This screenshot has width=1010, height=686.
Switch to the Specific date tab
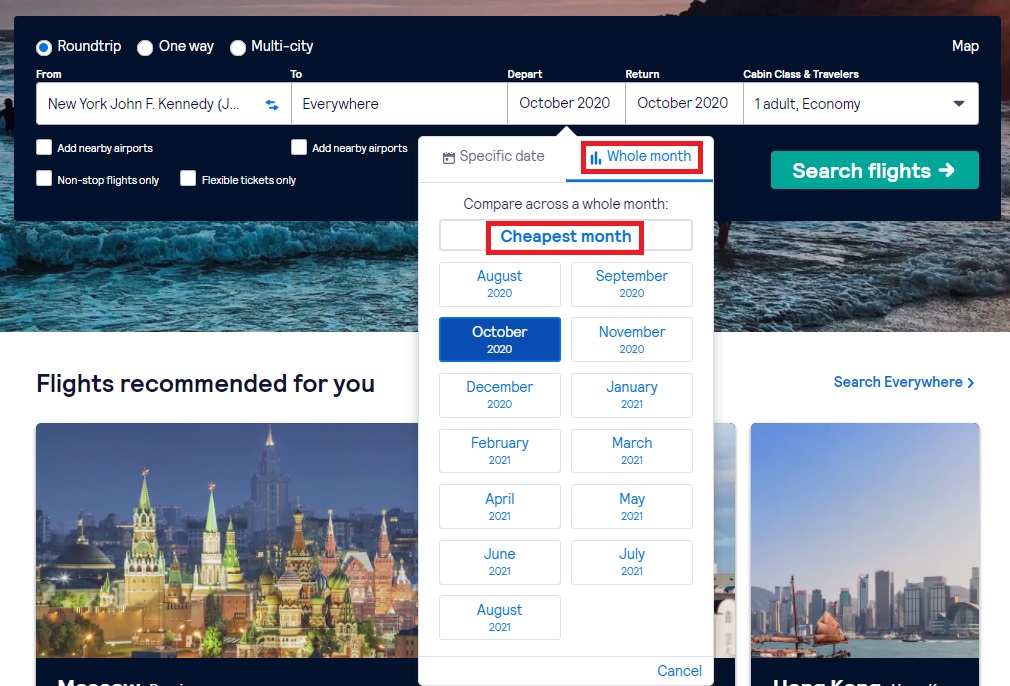493,157
